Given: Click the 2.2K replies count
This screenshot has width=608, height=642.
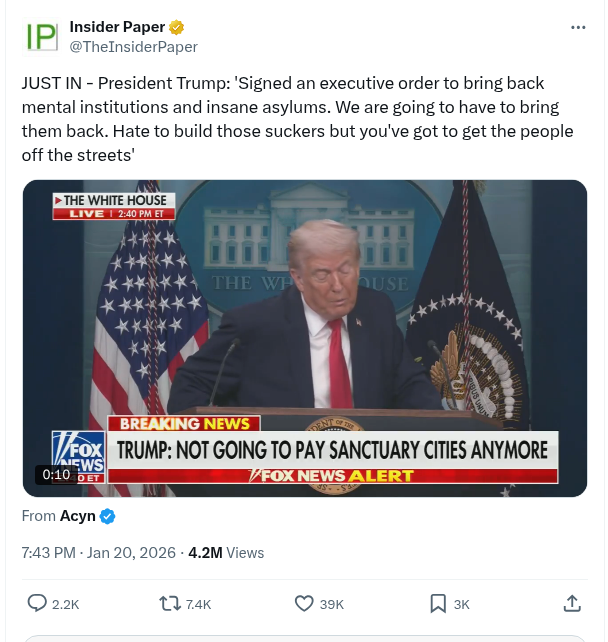Looking at the screenshot, I should [x=66, y=604].
